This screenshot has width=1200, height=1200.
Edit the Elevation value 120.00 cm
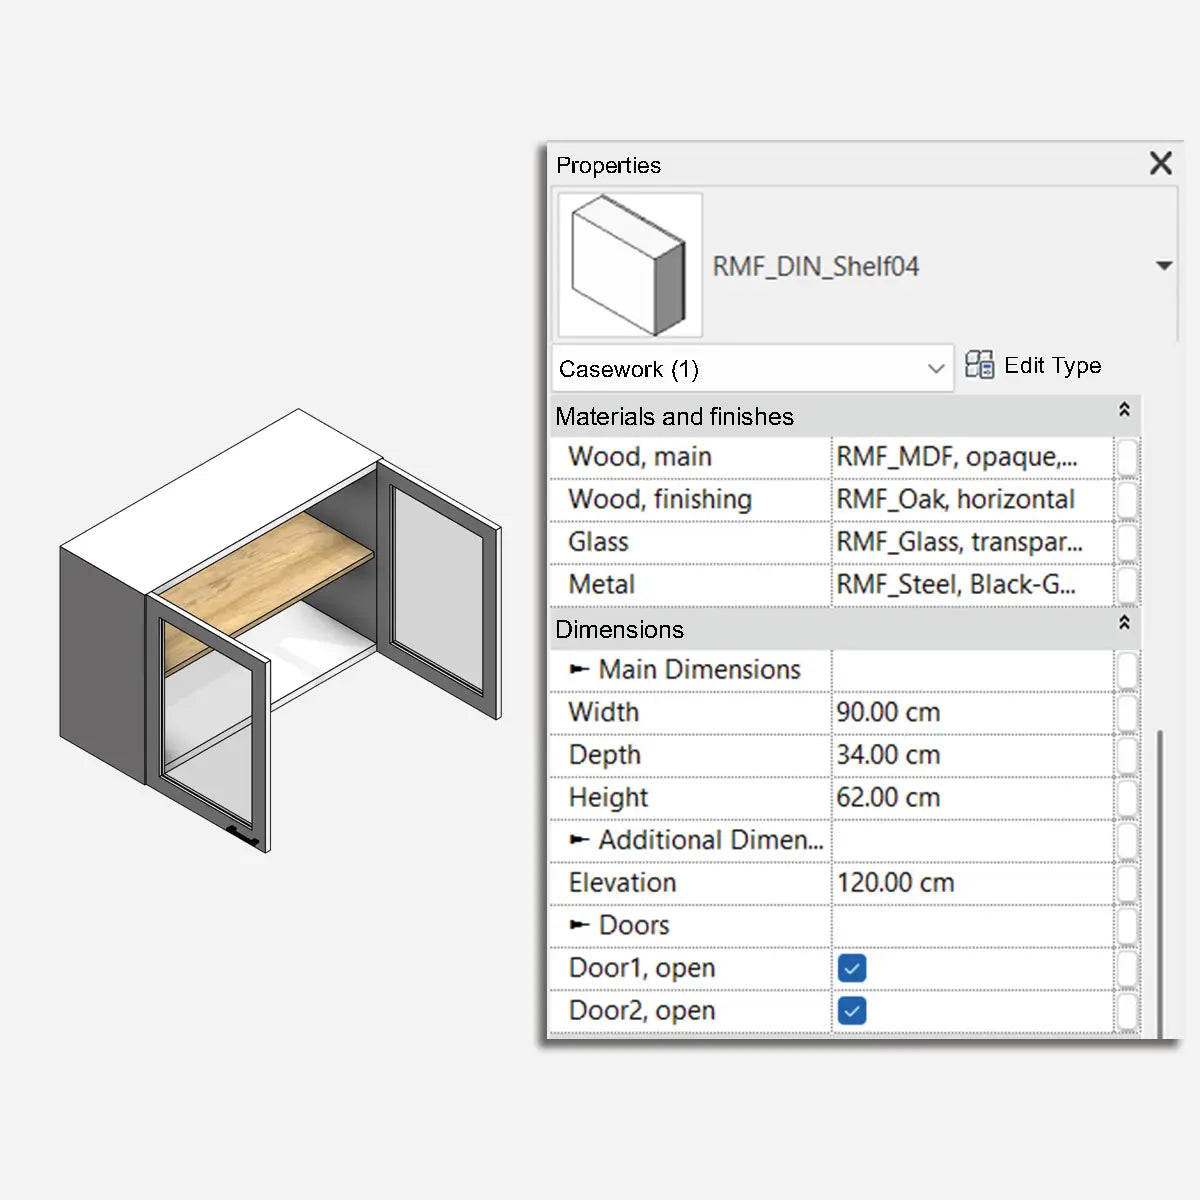pyautogui.click(x=970, y=883)
